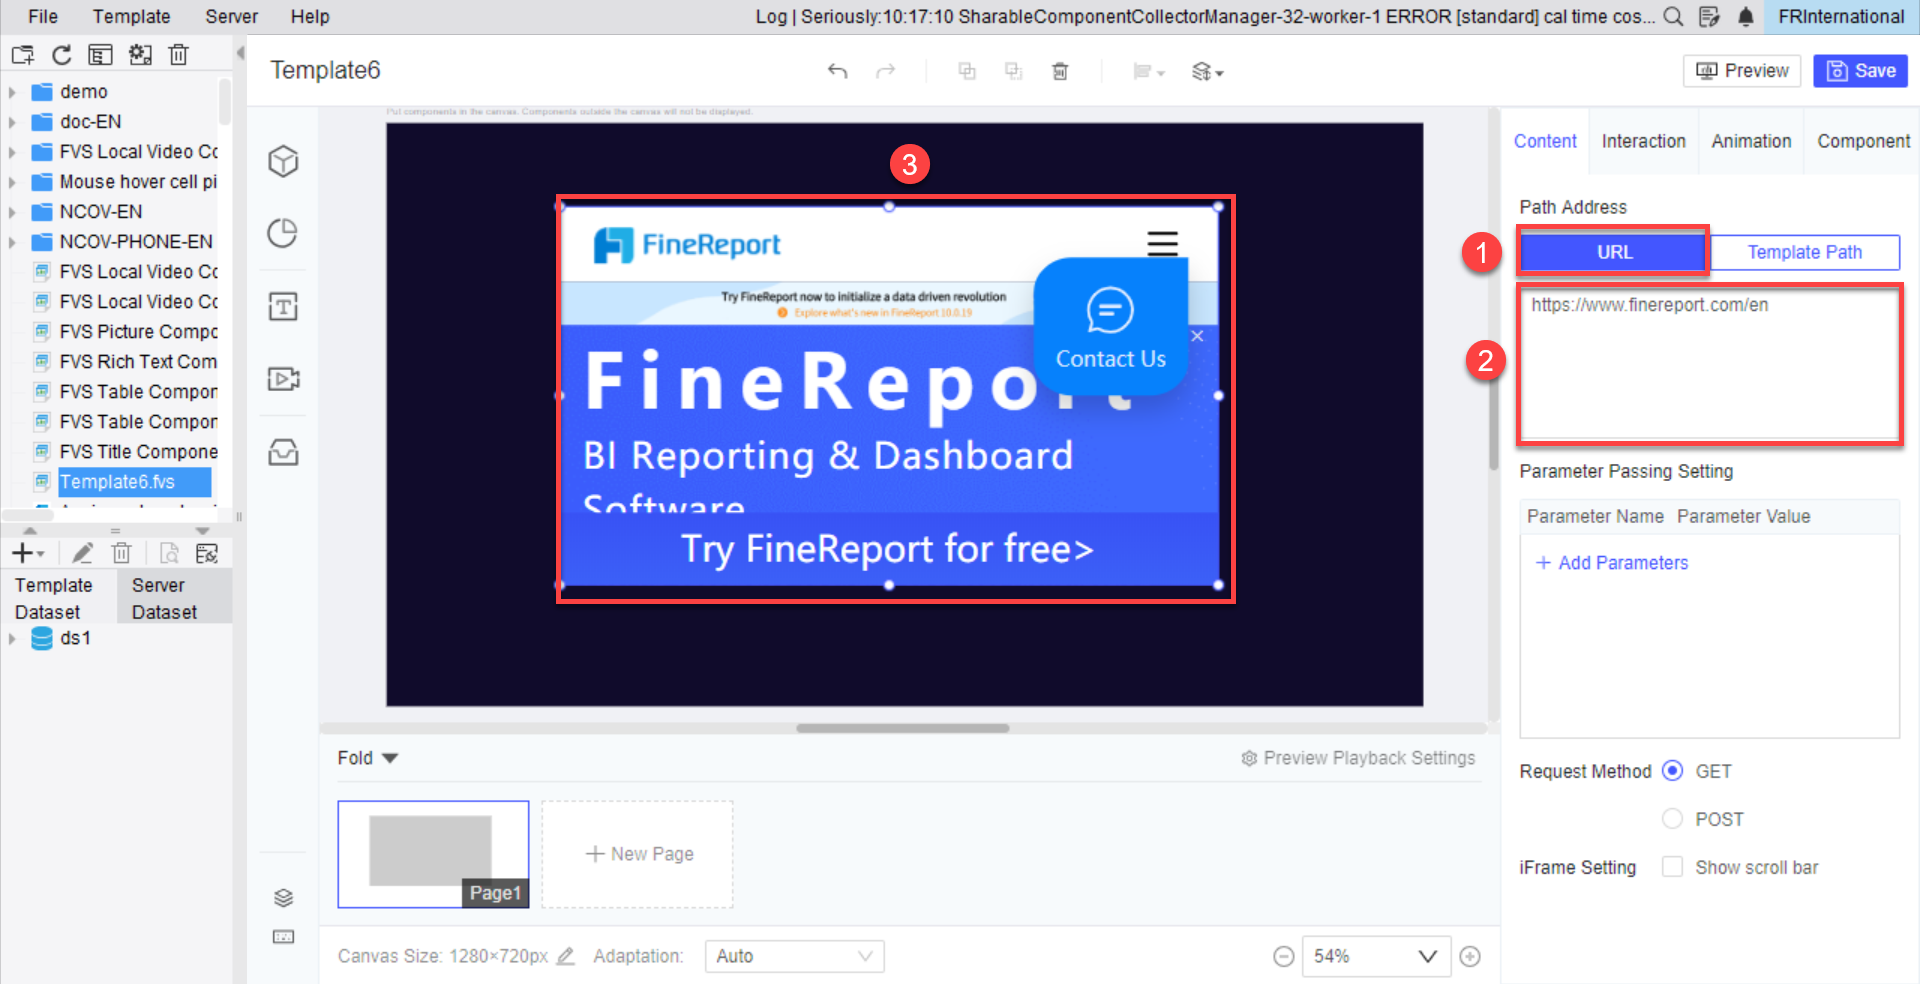The width and height of the screenshot is (1920, 984).
Task: Enable the Show scroll bar checkbox
Action: 1671,867
